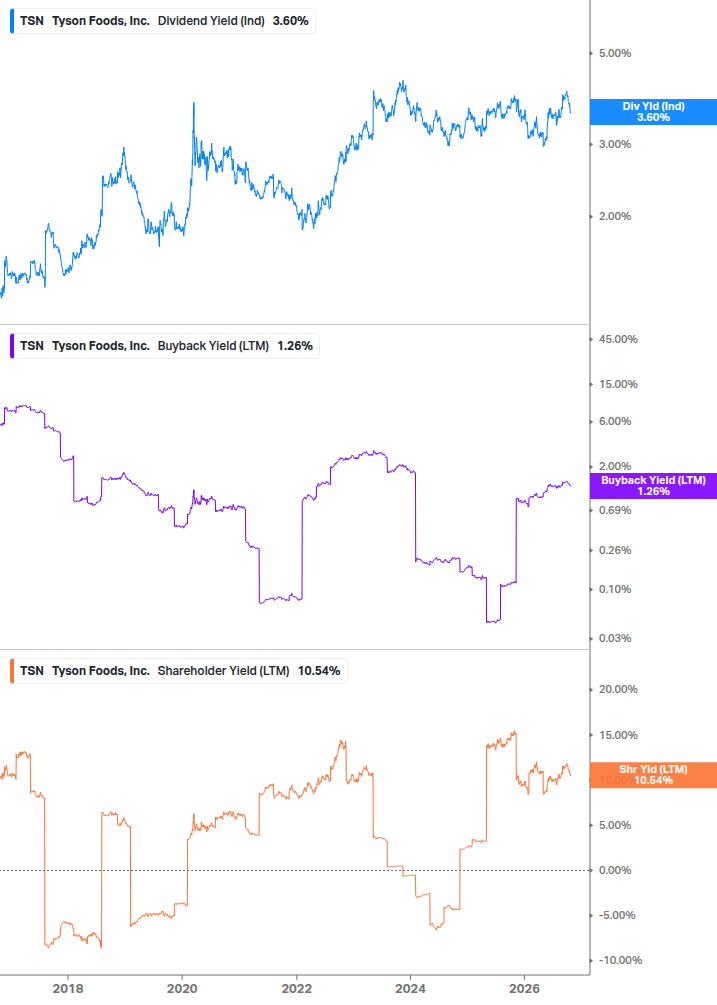The height and width of the screenshot is (1005, 717).
Task: Click the 2020 label on the time axis
Action: click(x=182, y=989)
